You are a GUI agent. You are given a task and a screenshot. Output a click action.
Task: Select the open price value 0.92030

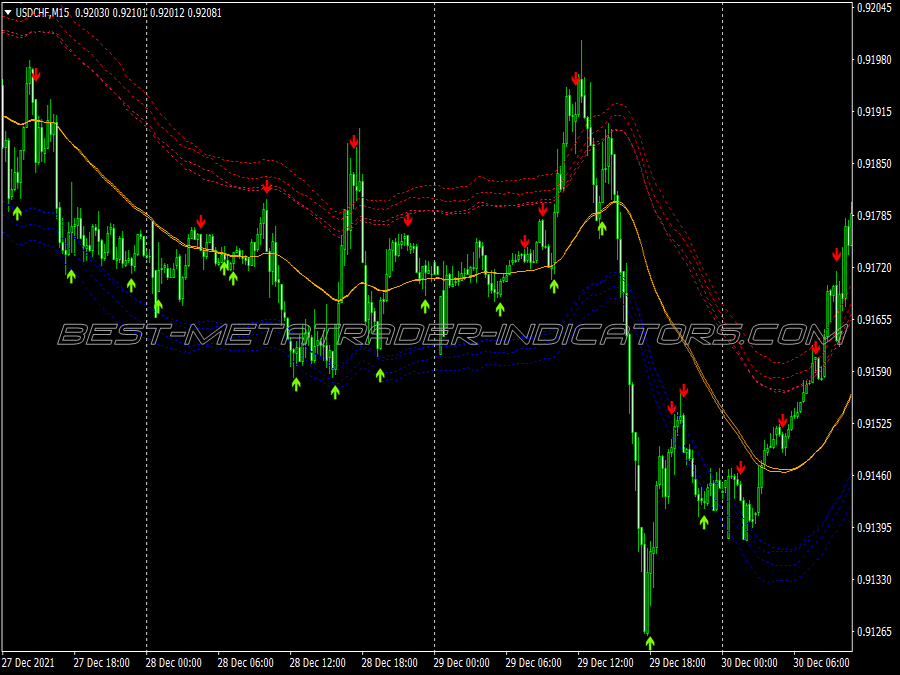[x=92, y=12]
